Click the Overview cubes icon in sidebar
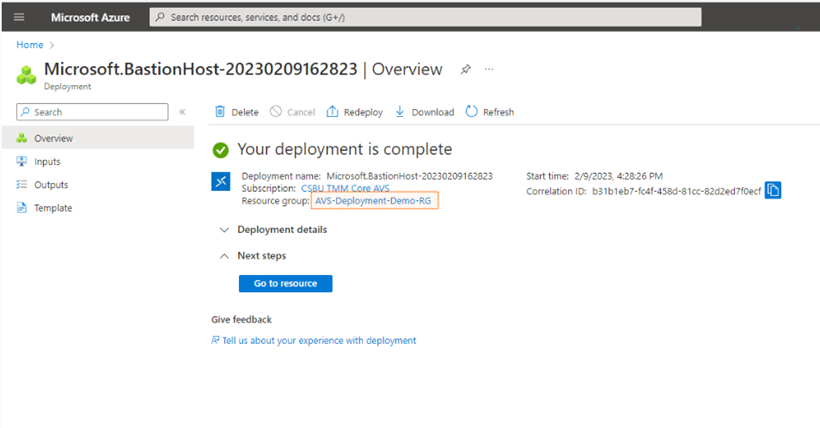 point(21,138)
